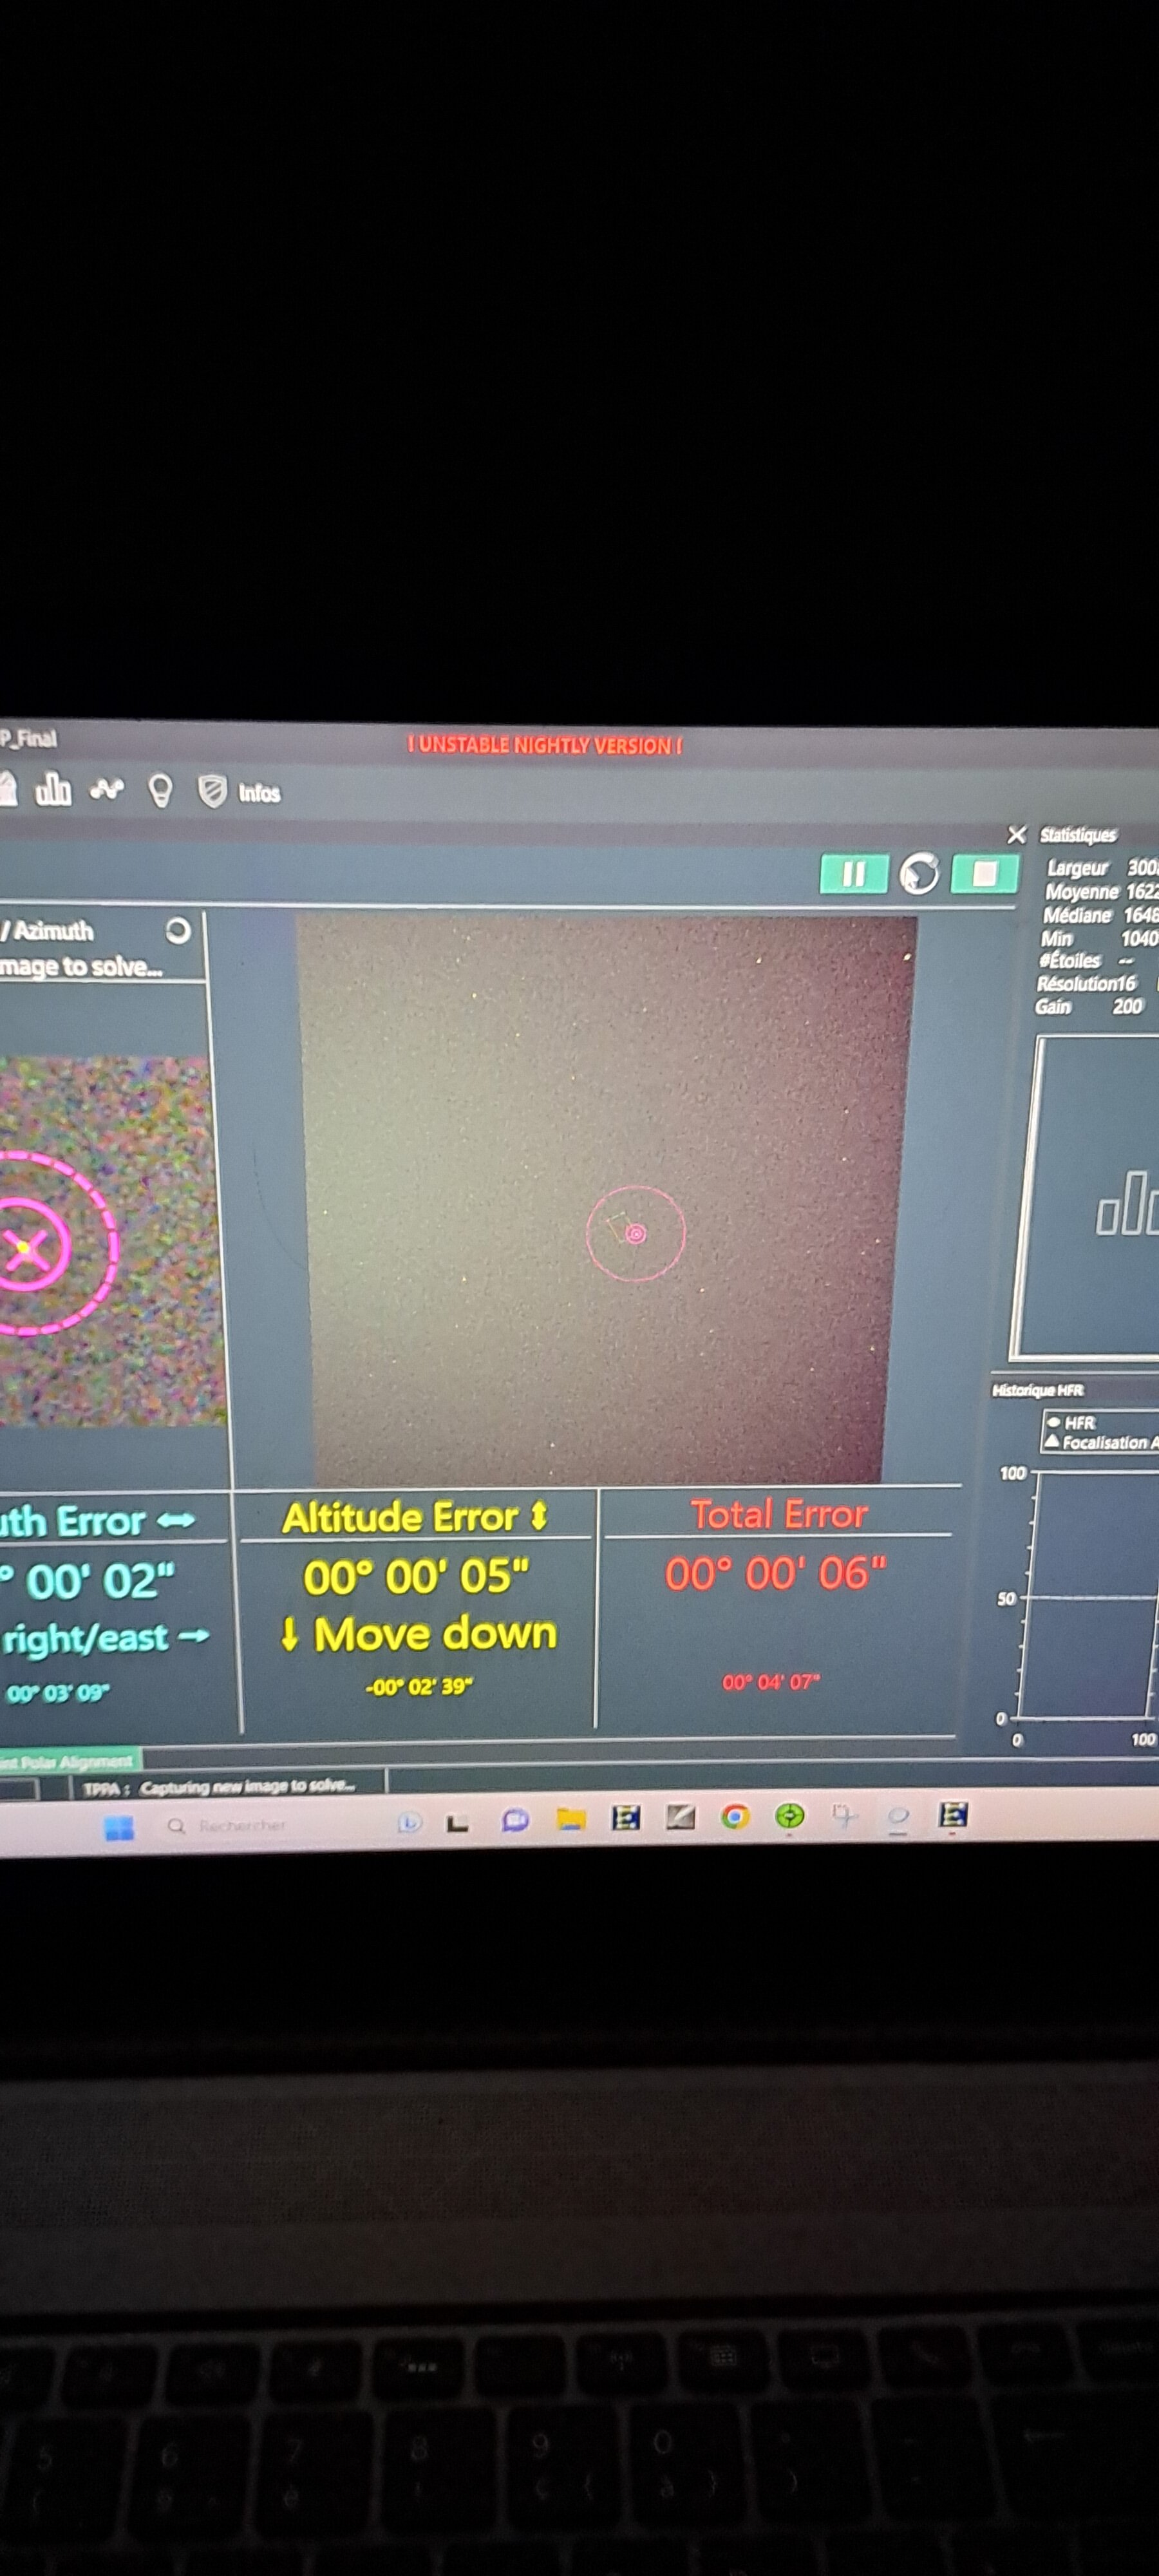Click the circular refresh icon between pause and stop
Viewport: 1159px width, 2576px height.
click(x=919, y=874)
